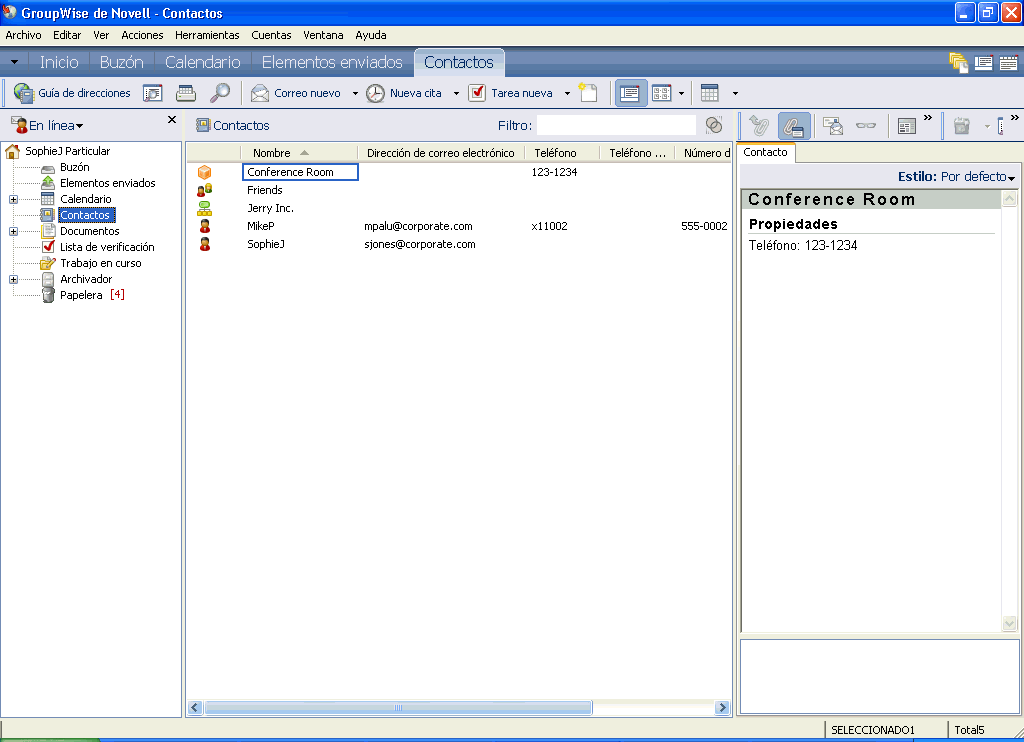
Task: Expand the Nueva cita dropdown arrow
Action: [456, 93]
